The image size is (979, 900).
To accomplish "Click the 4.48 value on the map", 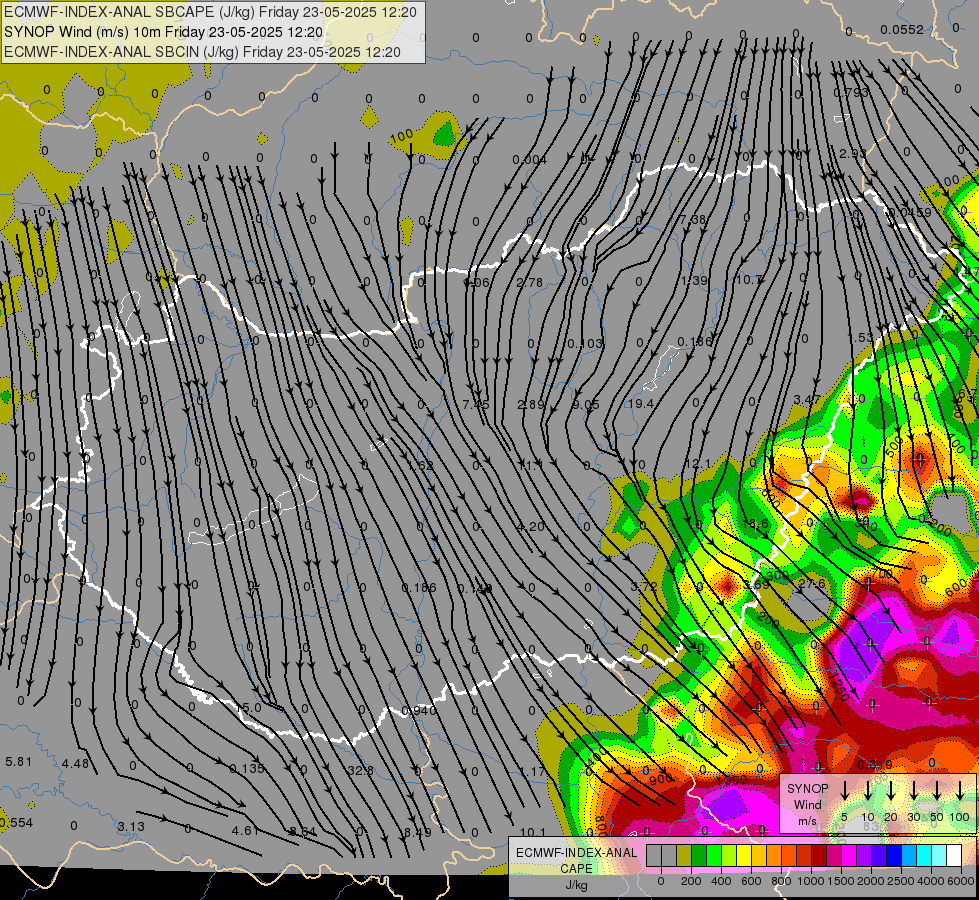I will tap(75, 763).
